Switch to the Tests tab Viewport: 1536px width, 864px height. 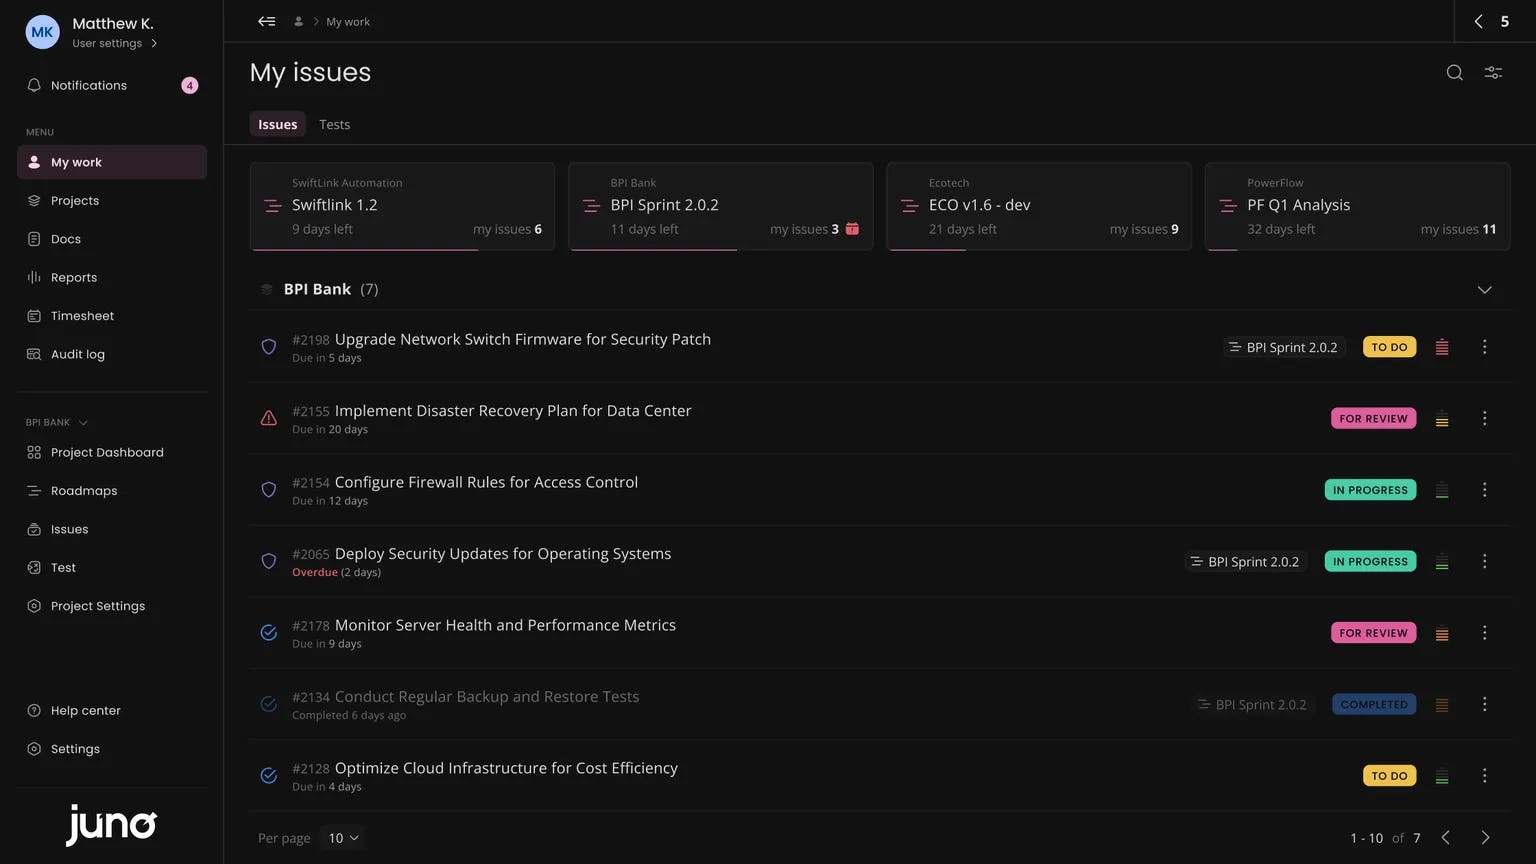334,124
